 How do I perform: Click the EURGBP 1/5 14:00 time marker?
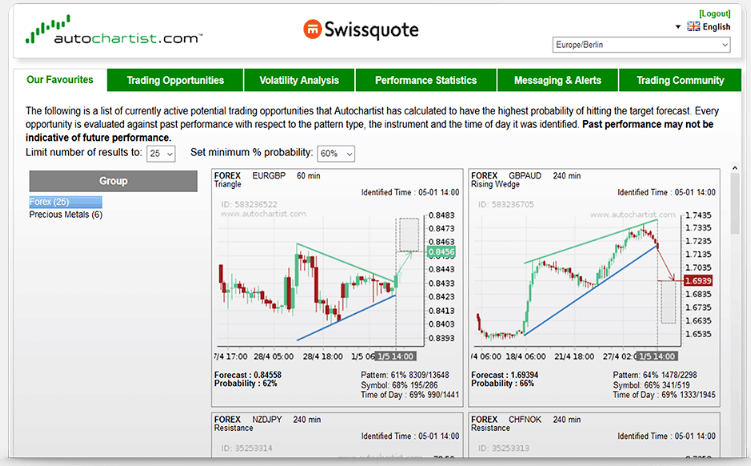396,356
